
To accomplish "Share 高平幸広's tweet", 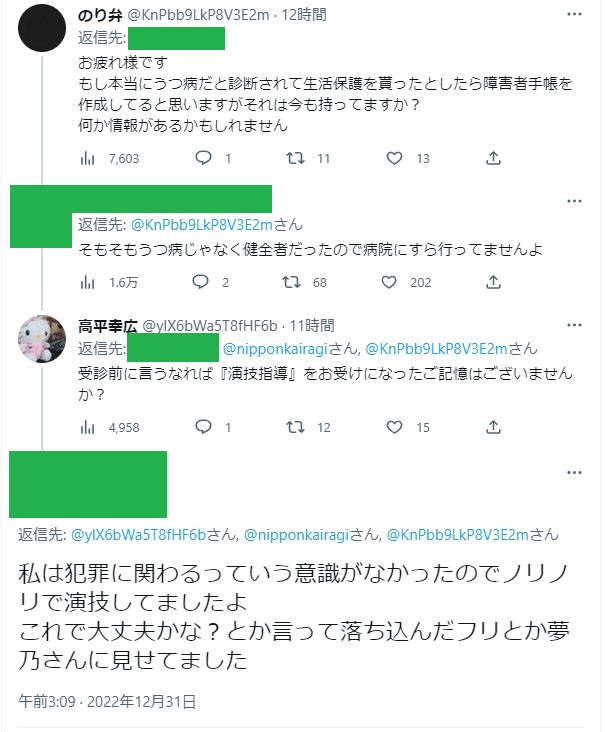I will tap(493, 427).
